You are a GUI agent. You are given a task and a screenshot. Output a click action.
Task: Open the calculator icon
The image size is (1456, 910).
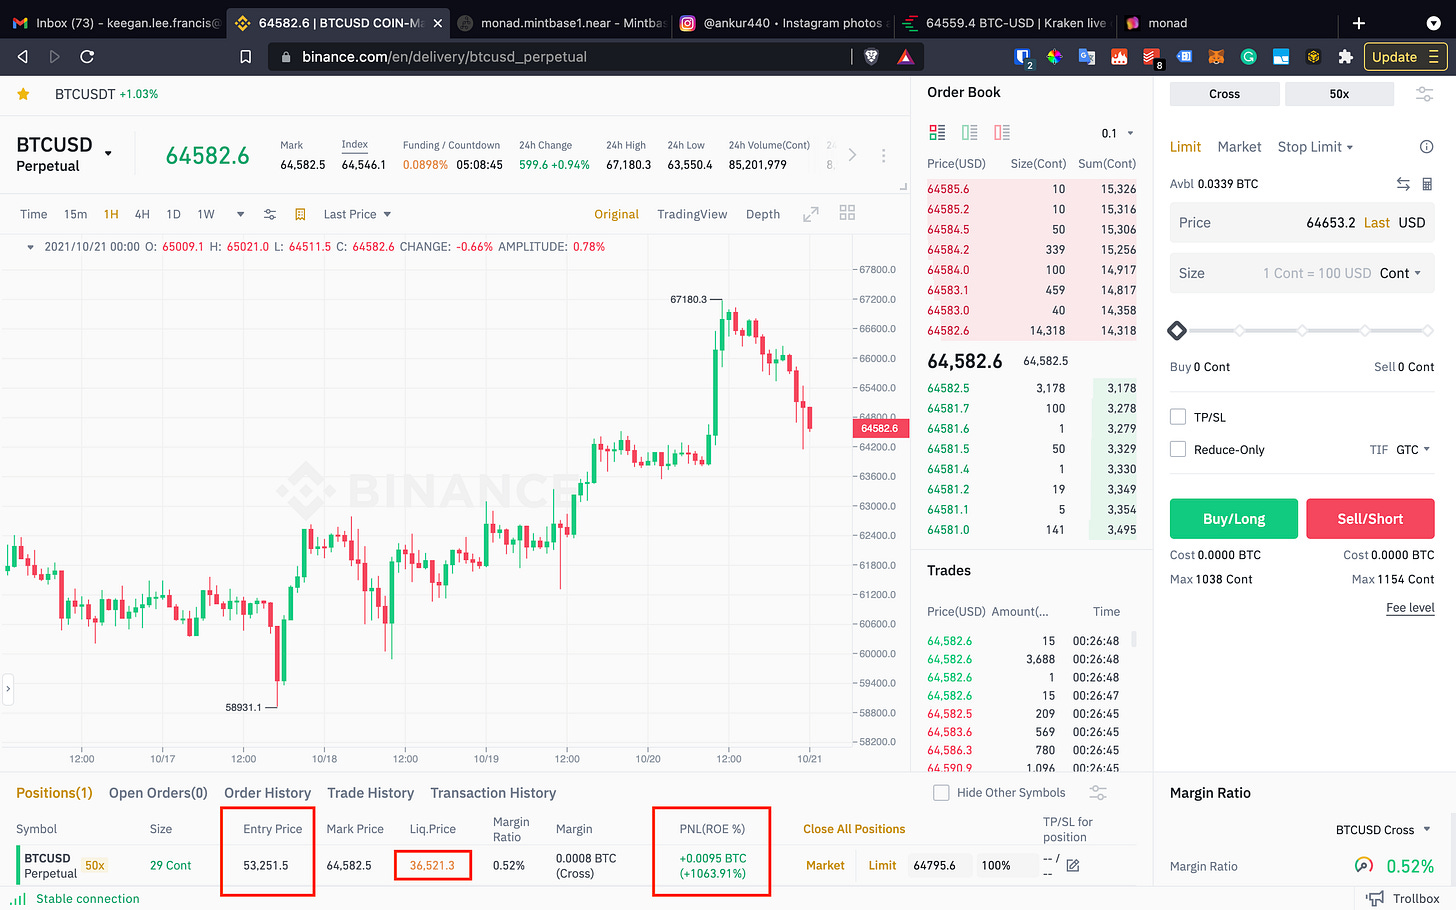(1427, 184)
